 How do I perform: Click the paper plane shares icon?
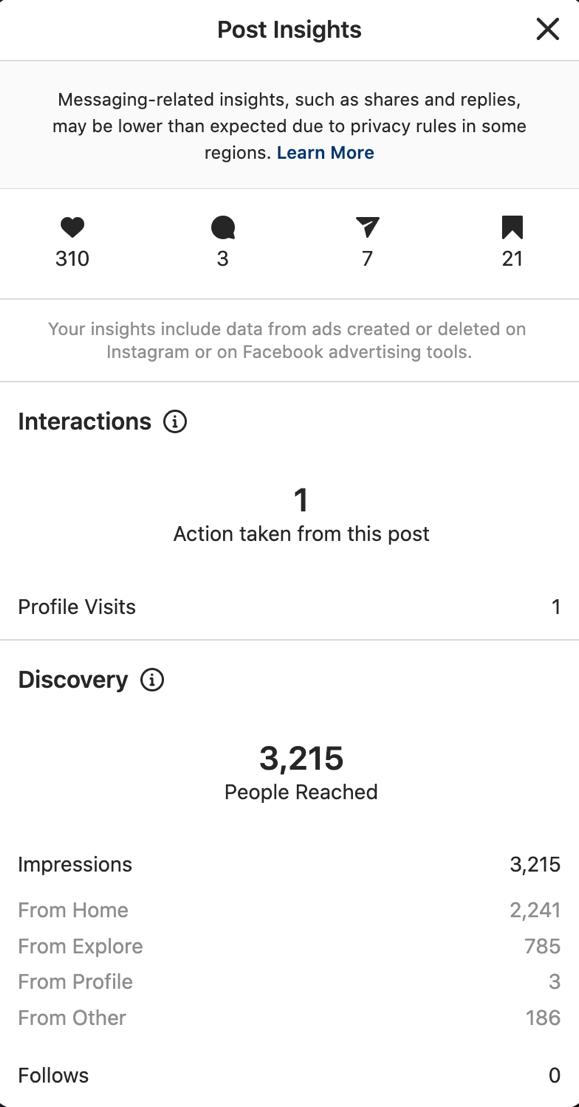pyautogui.click(x=367, y=227)
